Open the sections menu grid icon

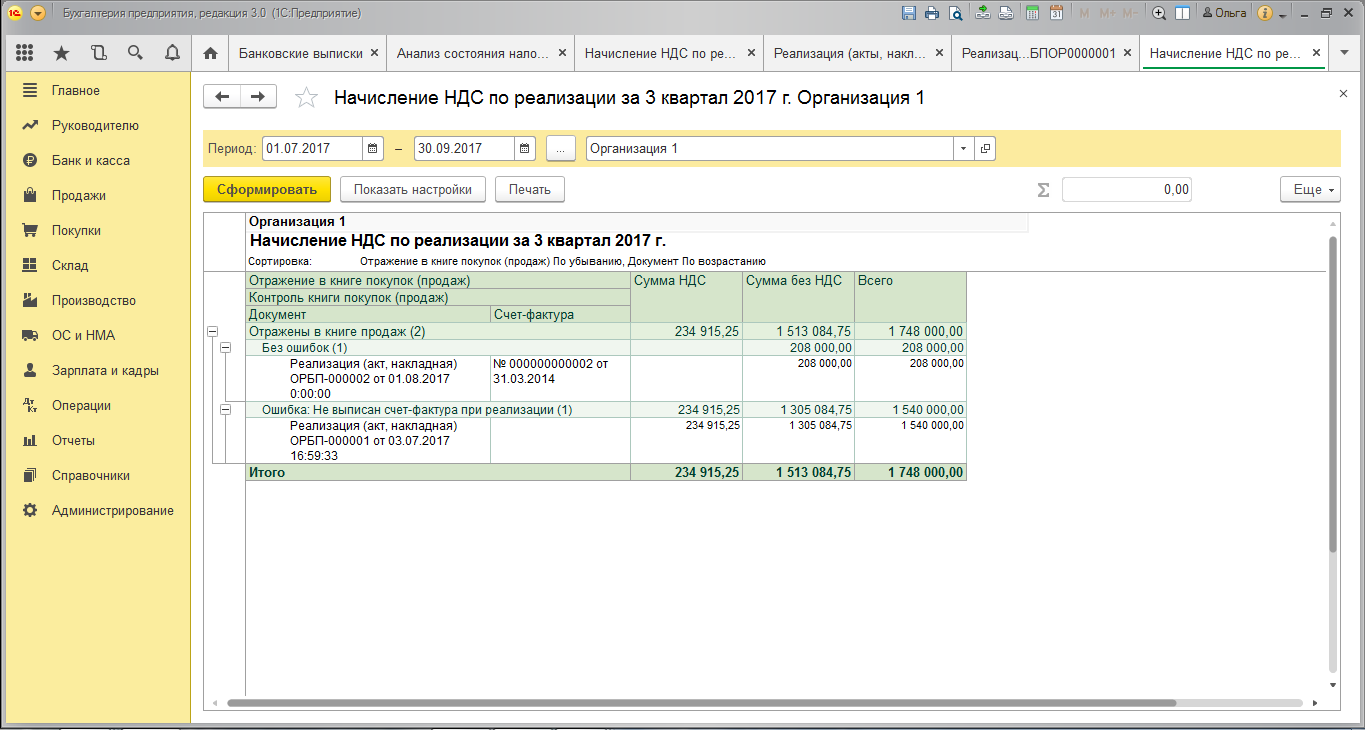point(25,53)
